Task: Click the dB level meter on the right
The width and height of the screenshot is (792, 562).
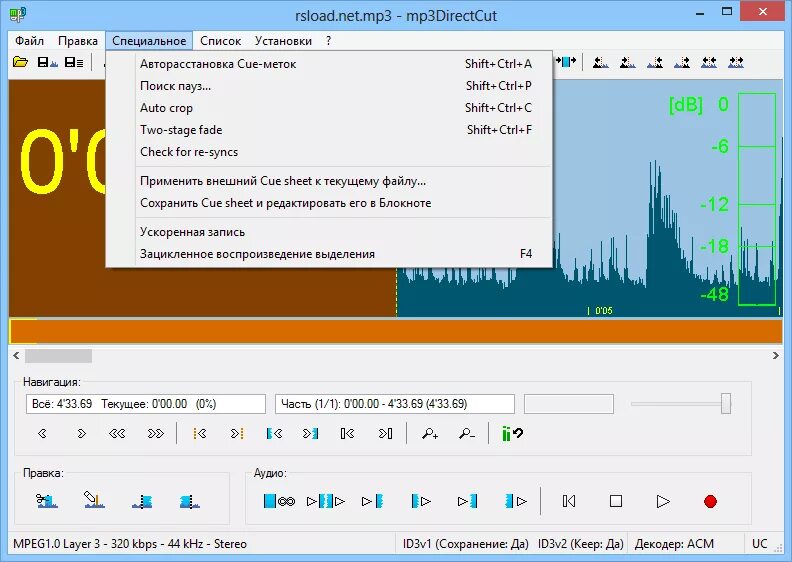Action: coord(757,199)
